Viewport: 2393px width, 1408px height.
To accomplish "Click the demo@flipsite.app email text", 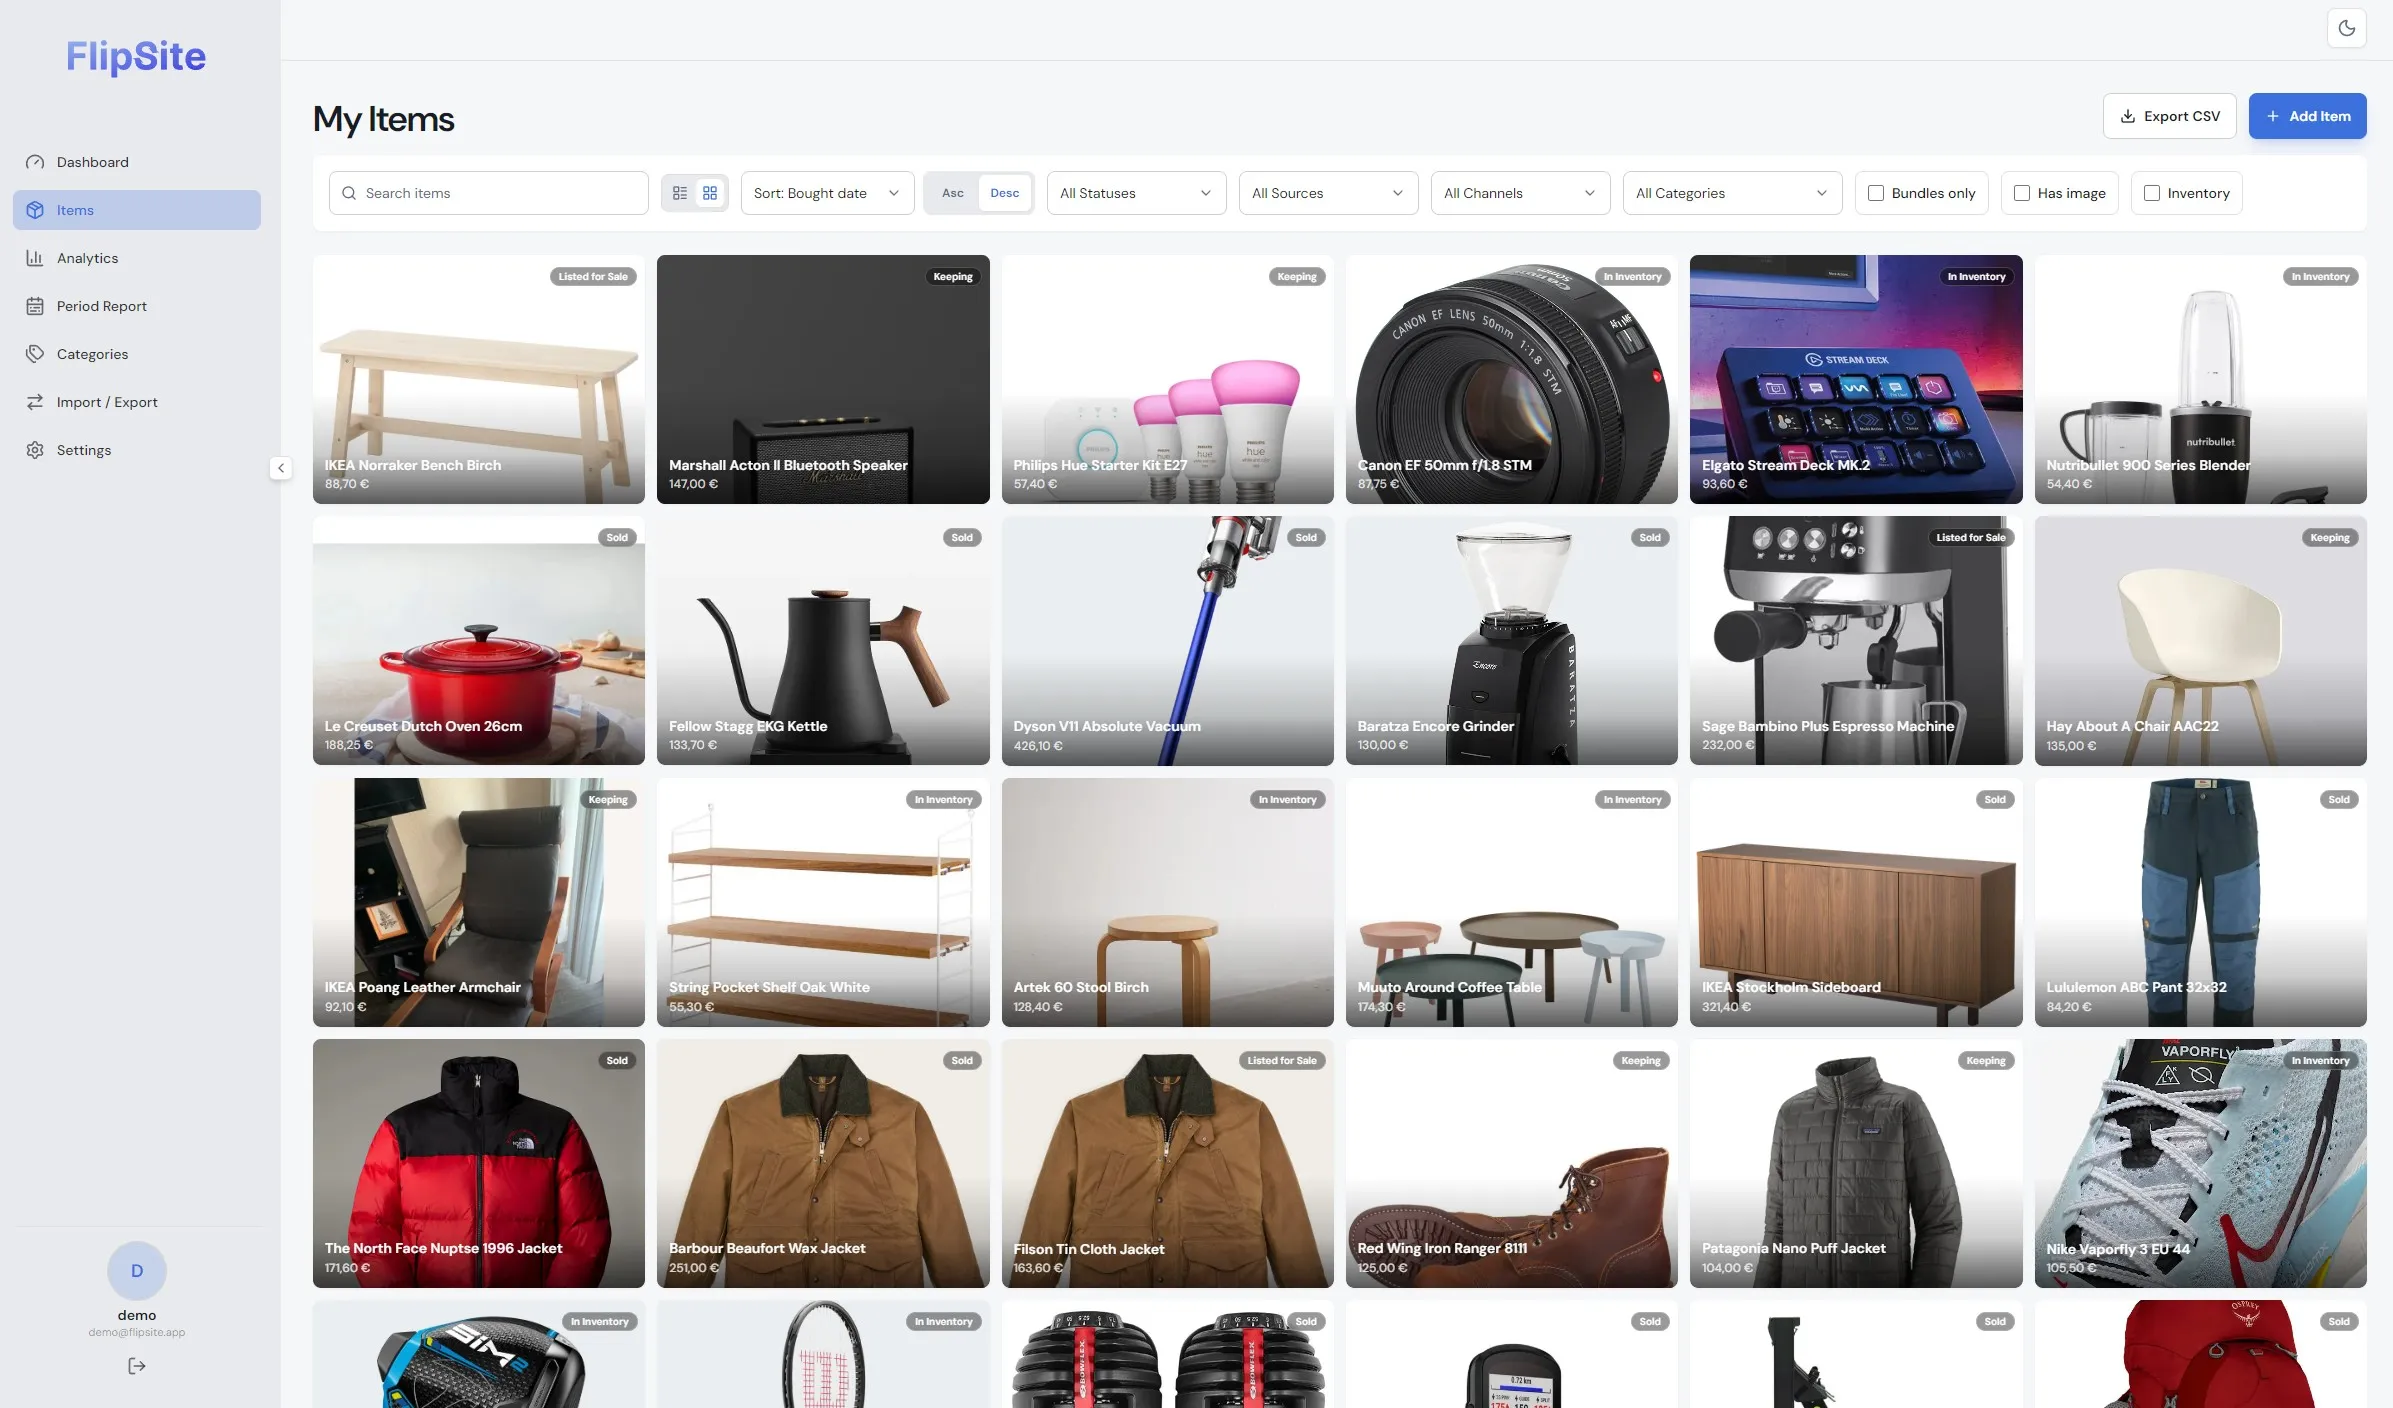I will click(137, 1332).
